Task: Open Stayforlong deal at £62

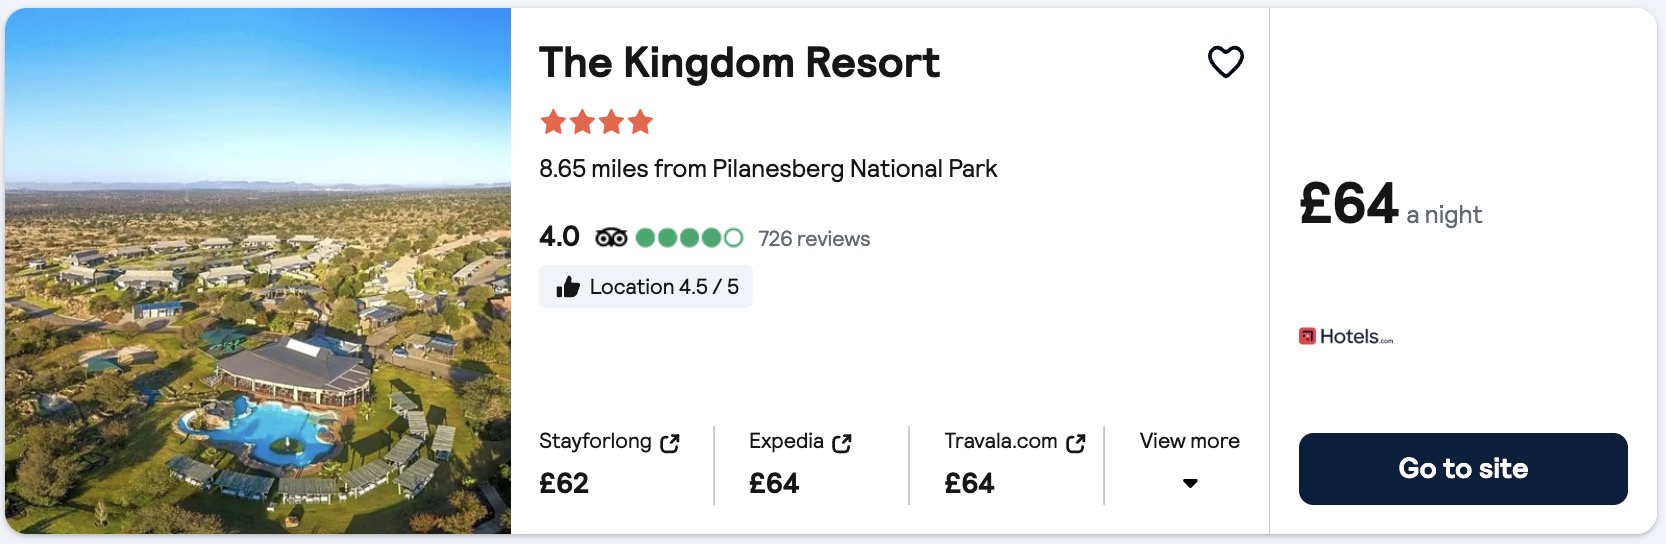Action: coord(610,465)
